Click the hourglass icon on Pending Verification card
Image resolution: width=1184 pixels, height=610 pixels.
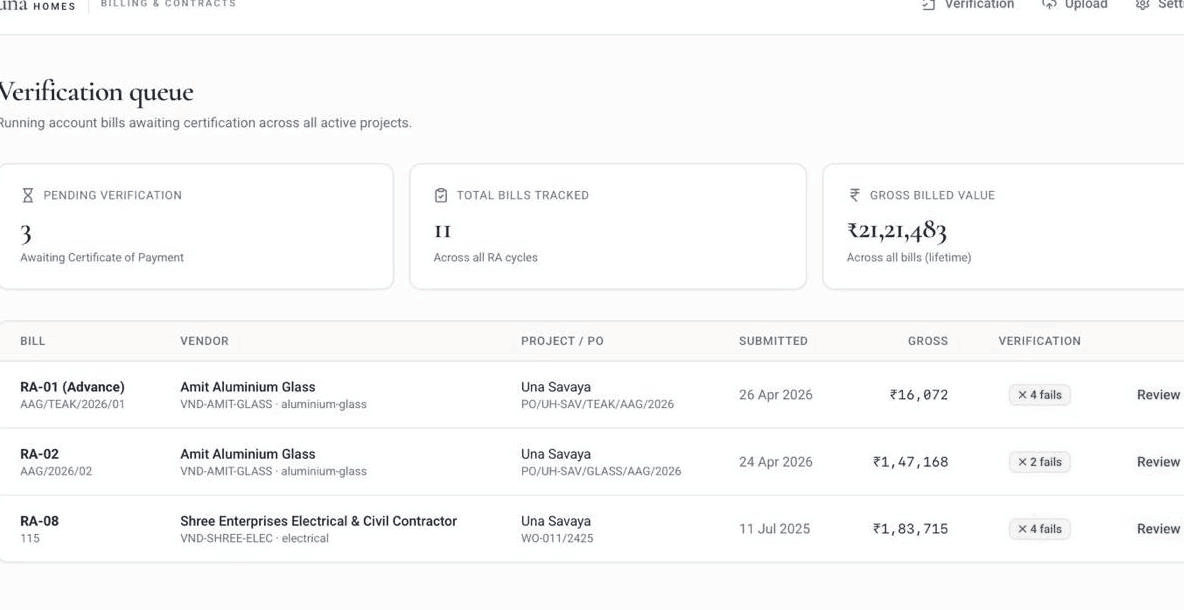(x=28, y=196)
